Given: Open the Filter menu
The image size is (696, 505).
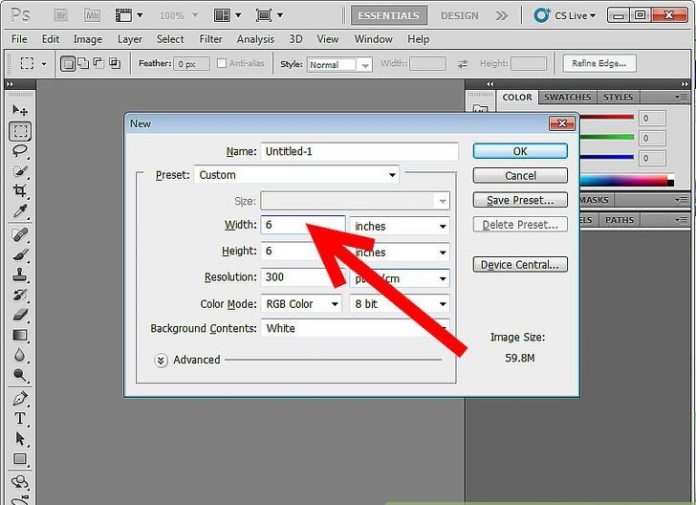Looking at the screenshot, I should tap(210, 39).
